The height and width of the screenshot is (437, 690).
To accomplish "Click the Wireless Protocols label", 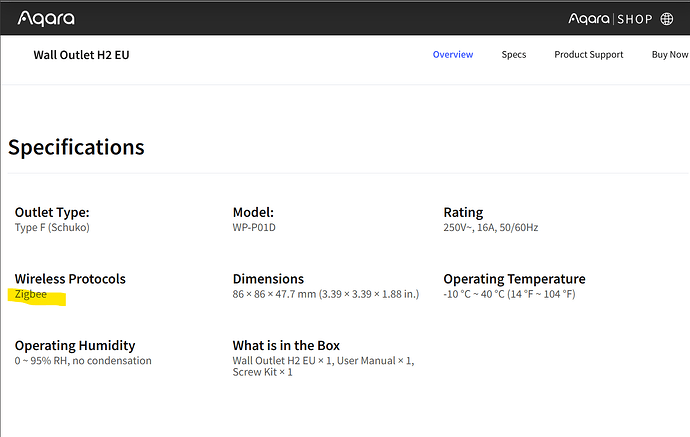I will 70,279.
